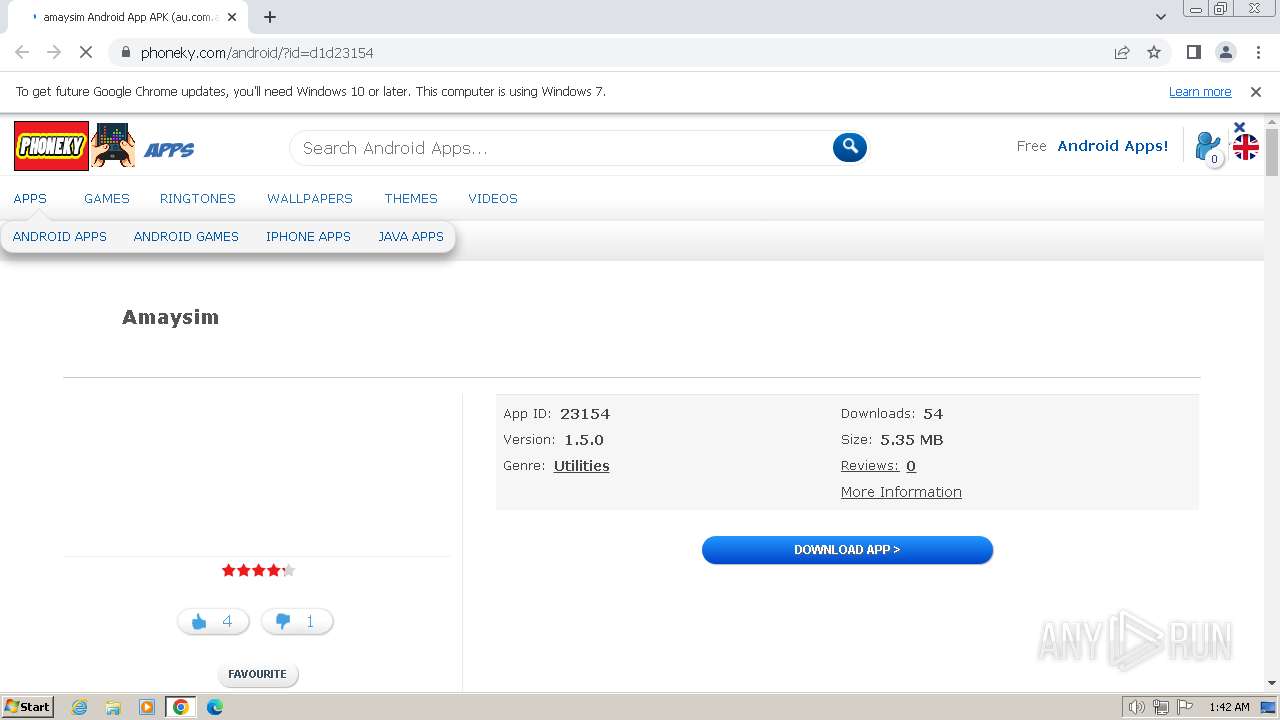Click thumbs down icon with 1 dislike

pyautogui.click(x=297, y=621)
